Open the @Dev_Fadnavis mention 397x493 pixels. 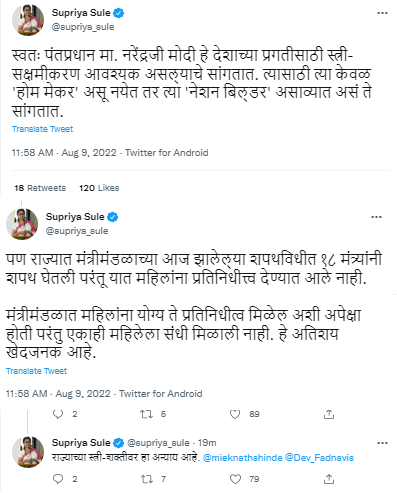(319, 458)
